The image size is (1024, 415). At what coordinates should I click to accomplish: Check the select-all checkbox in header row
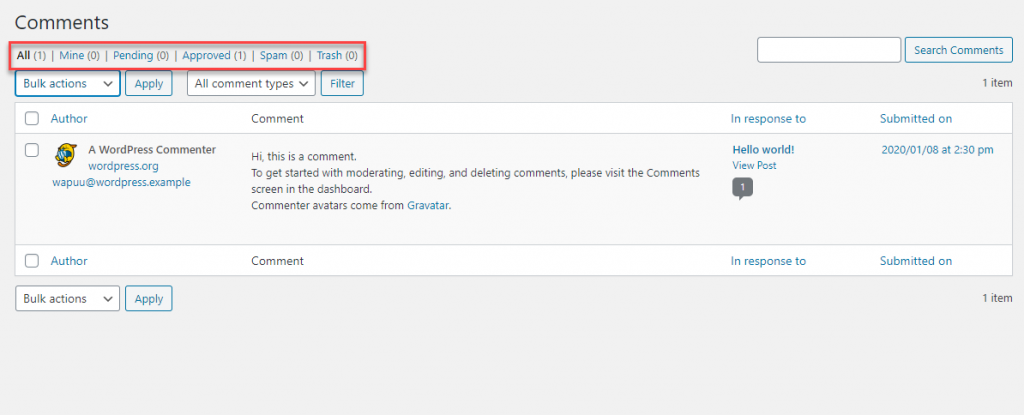31,118
